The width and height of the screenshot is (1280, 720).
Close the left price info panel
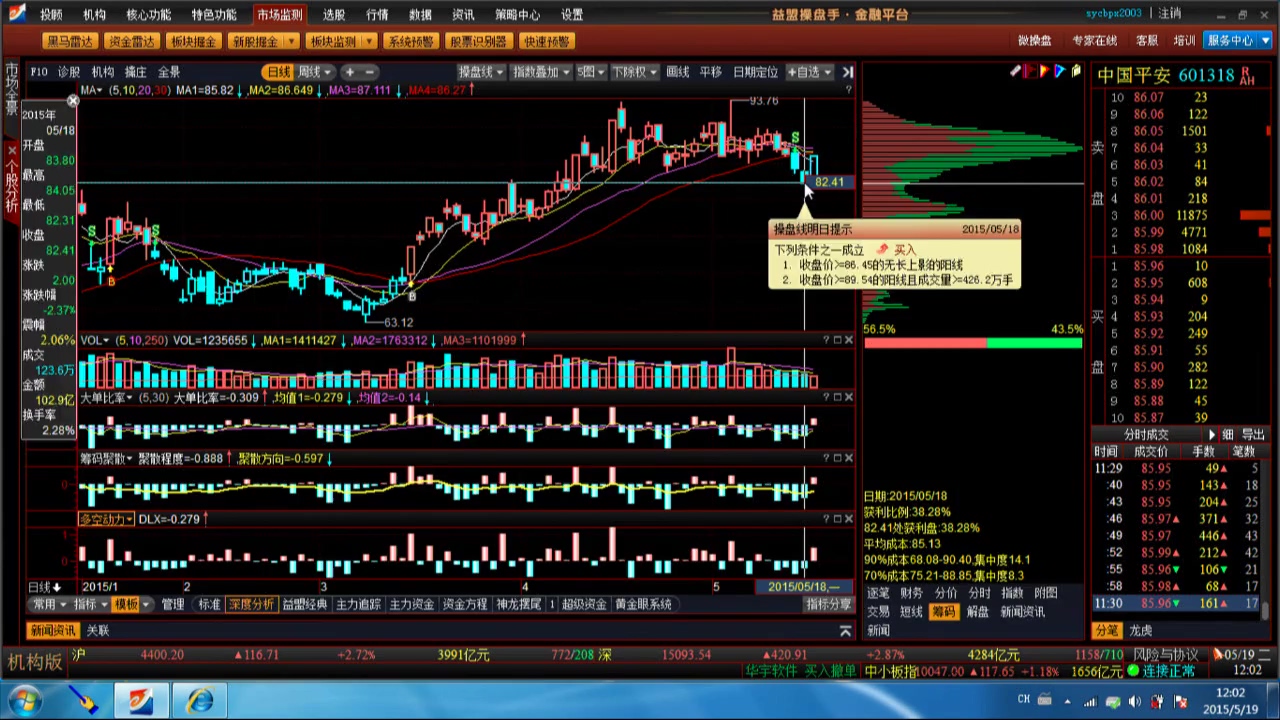pyautogui.click(x=72, y=101)
